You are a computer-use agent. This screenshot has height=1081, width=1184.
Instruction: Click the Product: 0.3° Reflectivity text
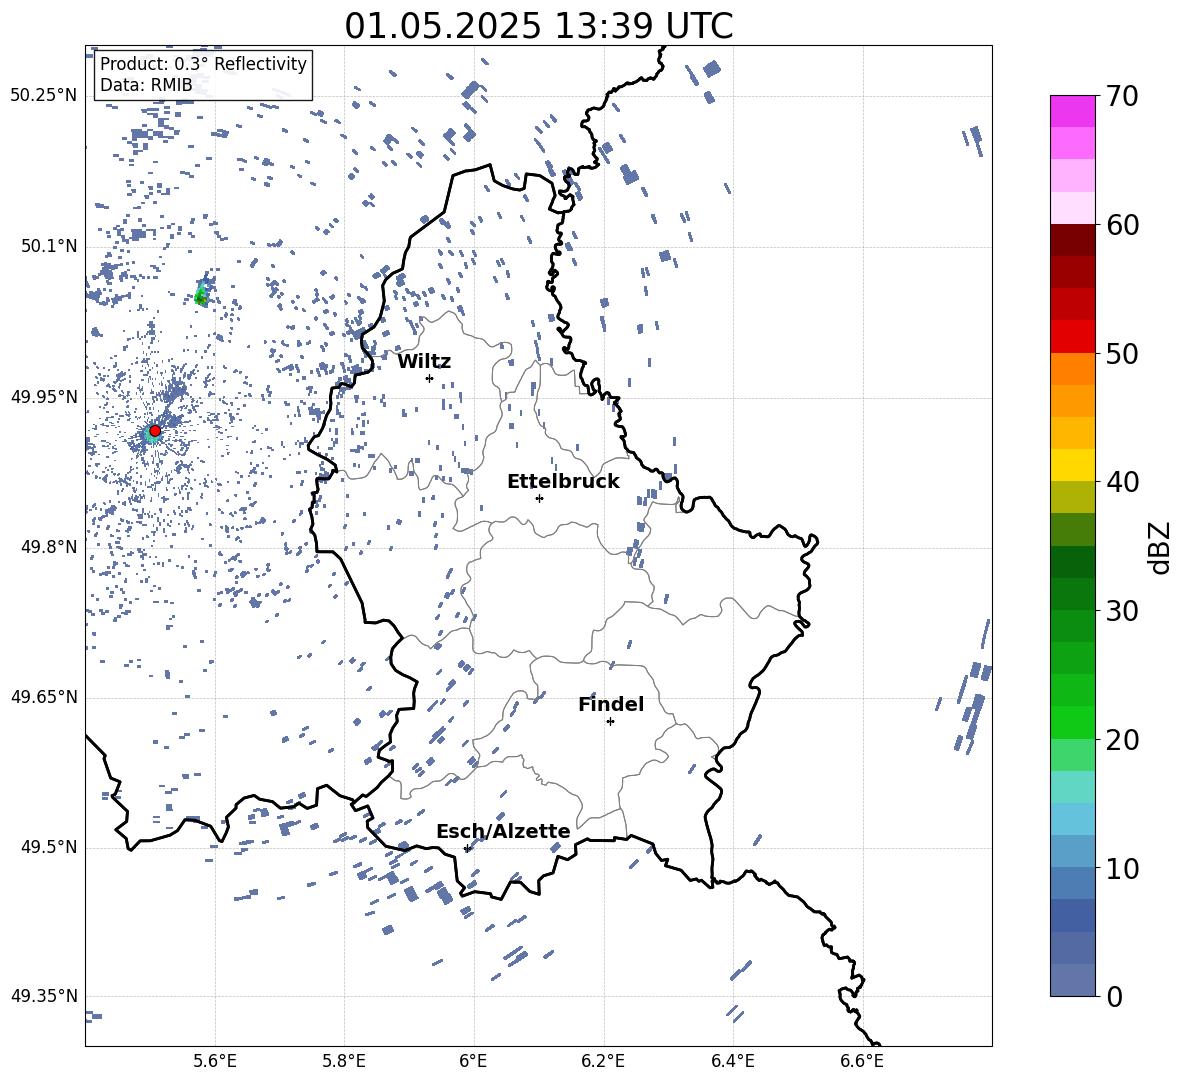203,63
